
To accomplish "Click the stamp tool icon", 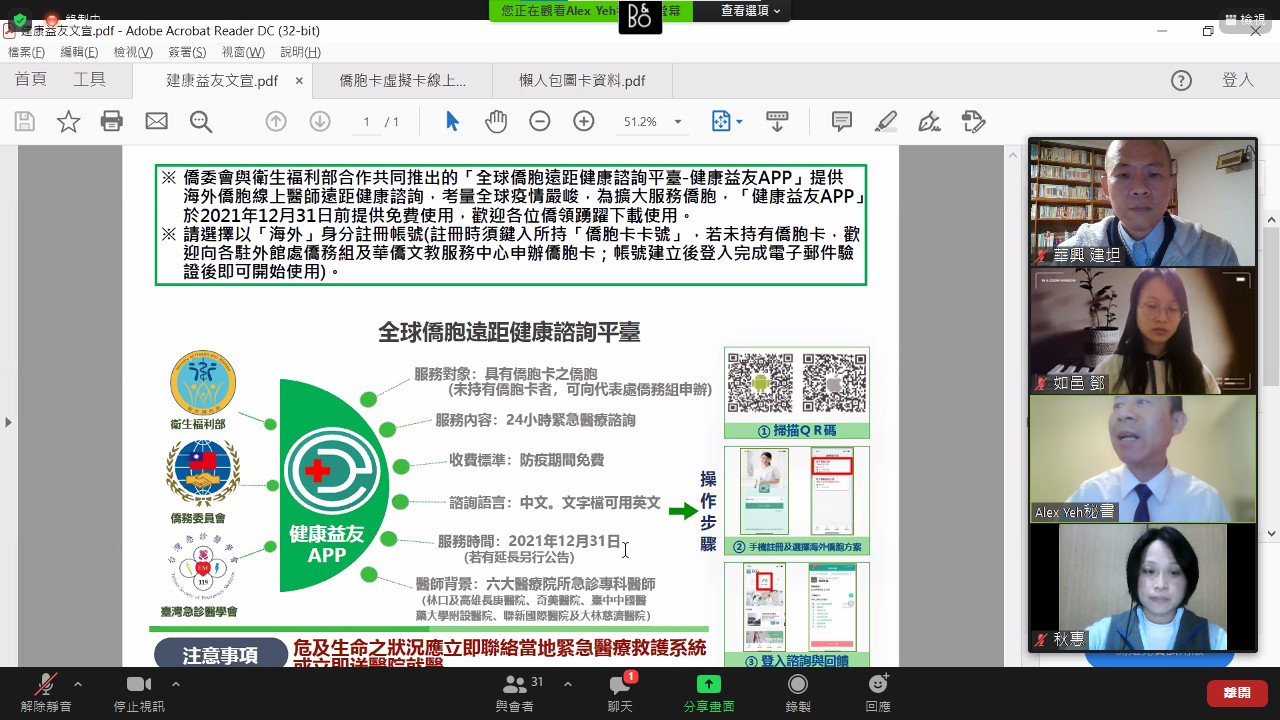I will click(973, 122).
